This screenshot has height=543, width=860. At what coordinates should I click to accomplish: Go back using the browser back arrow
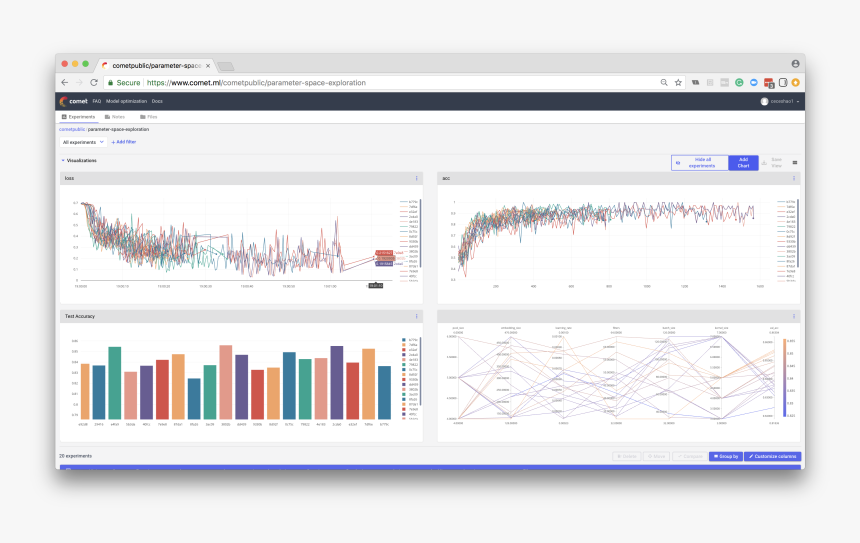65,82
